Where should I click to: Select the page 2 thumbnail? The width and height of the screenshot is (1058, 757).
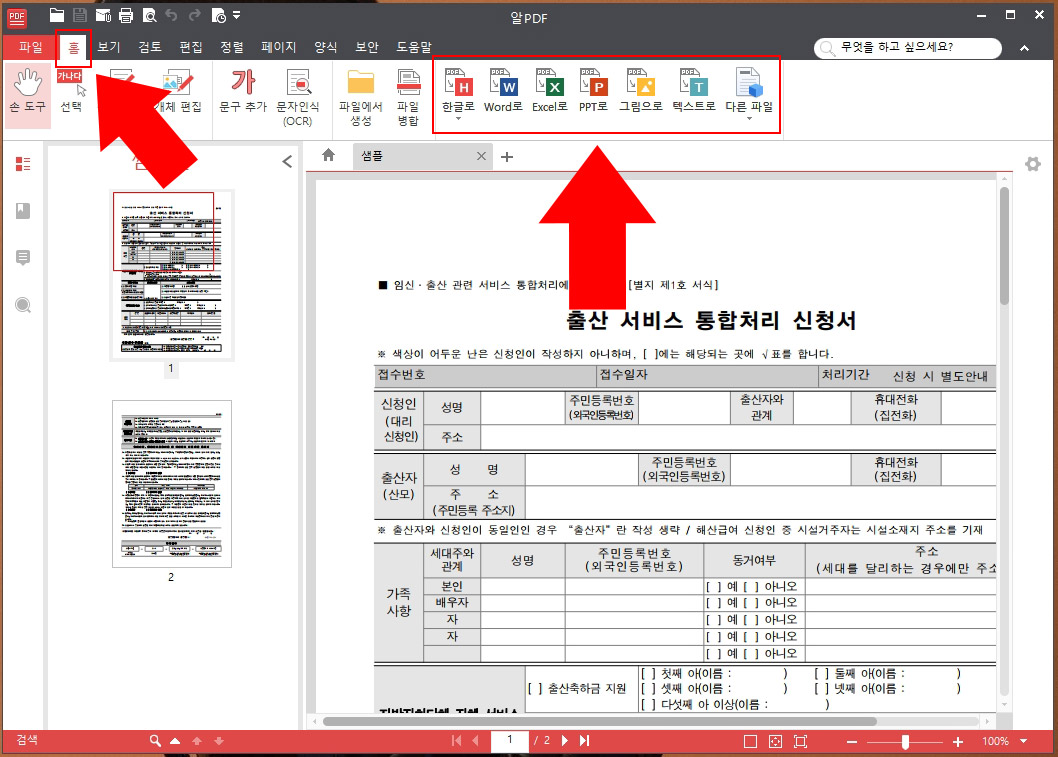click(170, 484)
